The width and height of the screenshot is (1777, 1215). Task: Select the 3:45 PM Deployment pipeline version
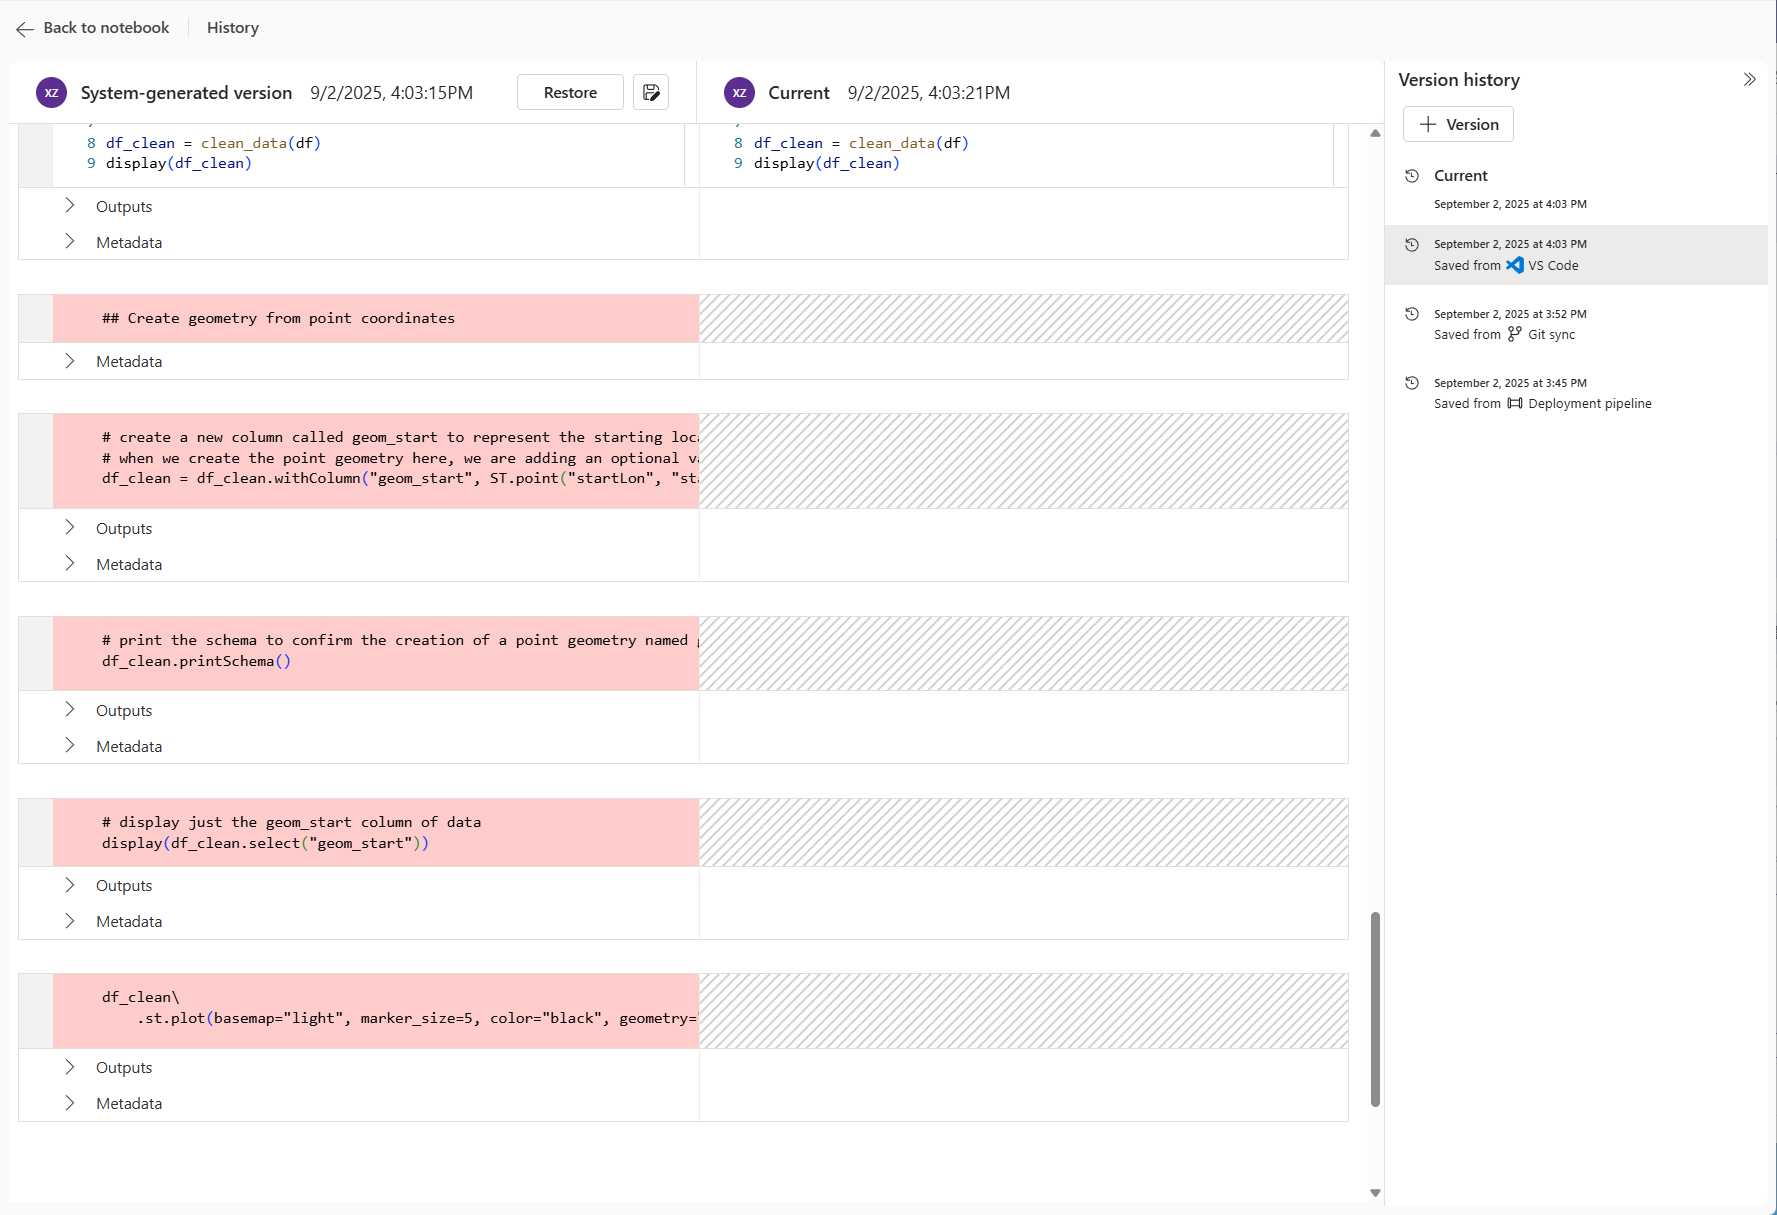1576,393
